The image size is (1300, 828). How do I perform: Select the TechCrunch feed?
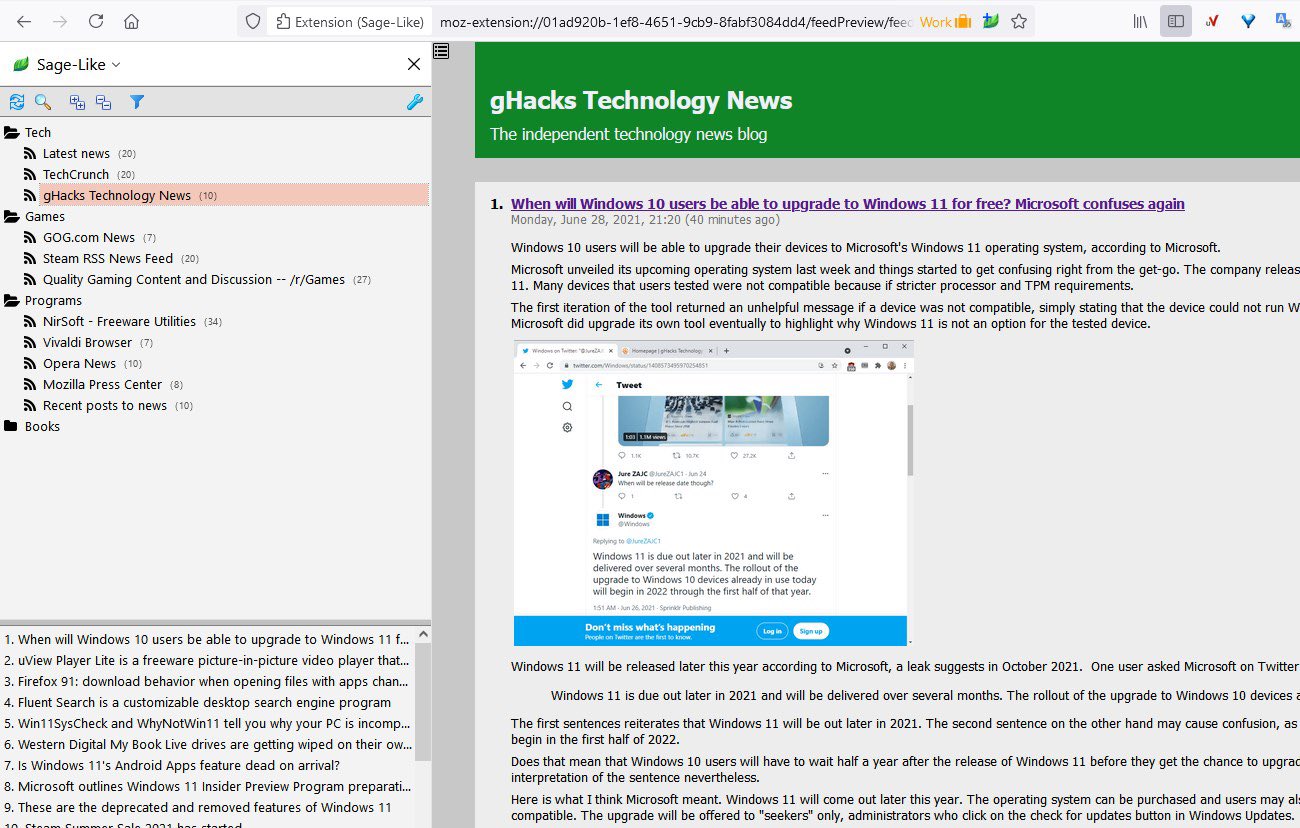click(x=76, y=174)
